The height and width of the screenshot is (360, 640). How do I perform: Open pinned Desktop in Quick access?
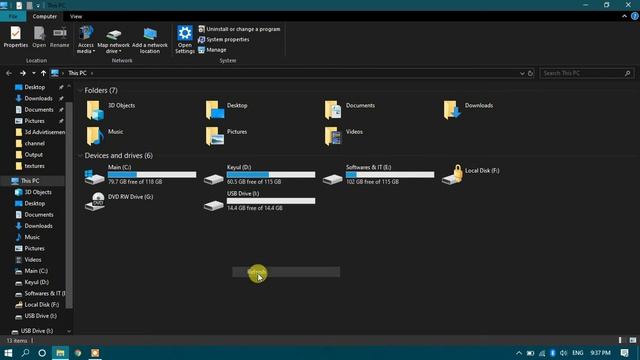coord(35,87)
